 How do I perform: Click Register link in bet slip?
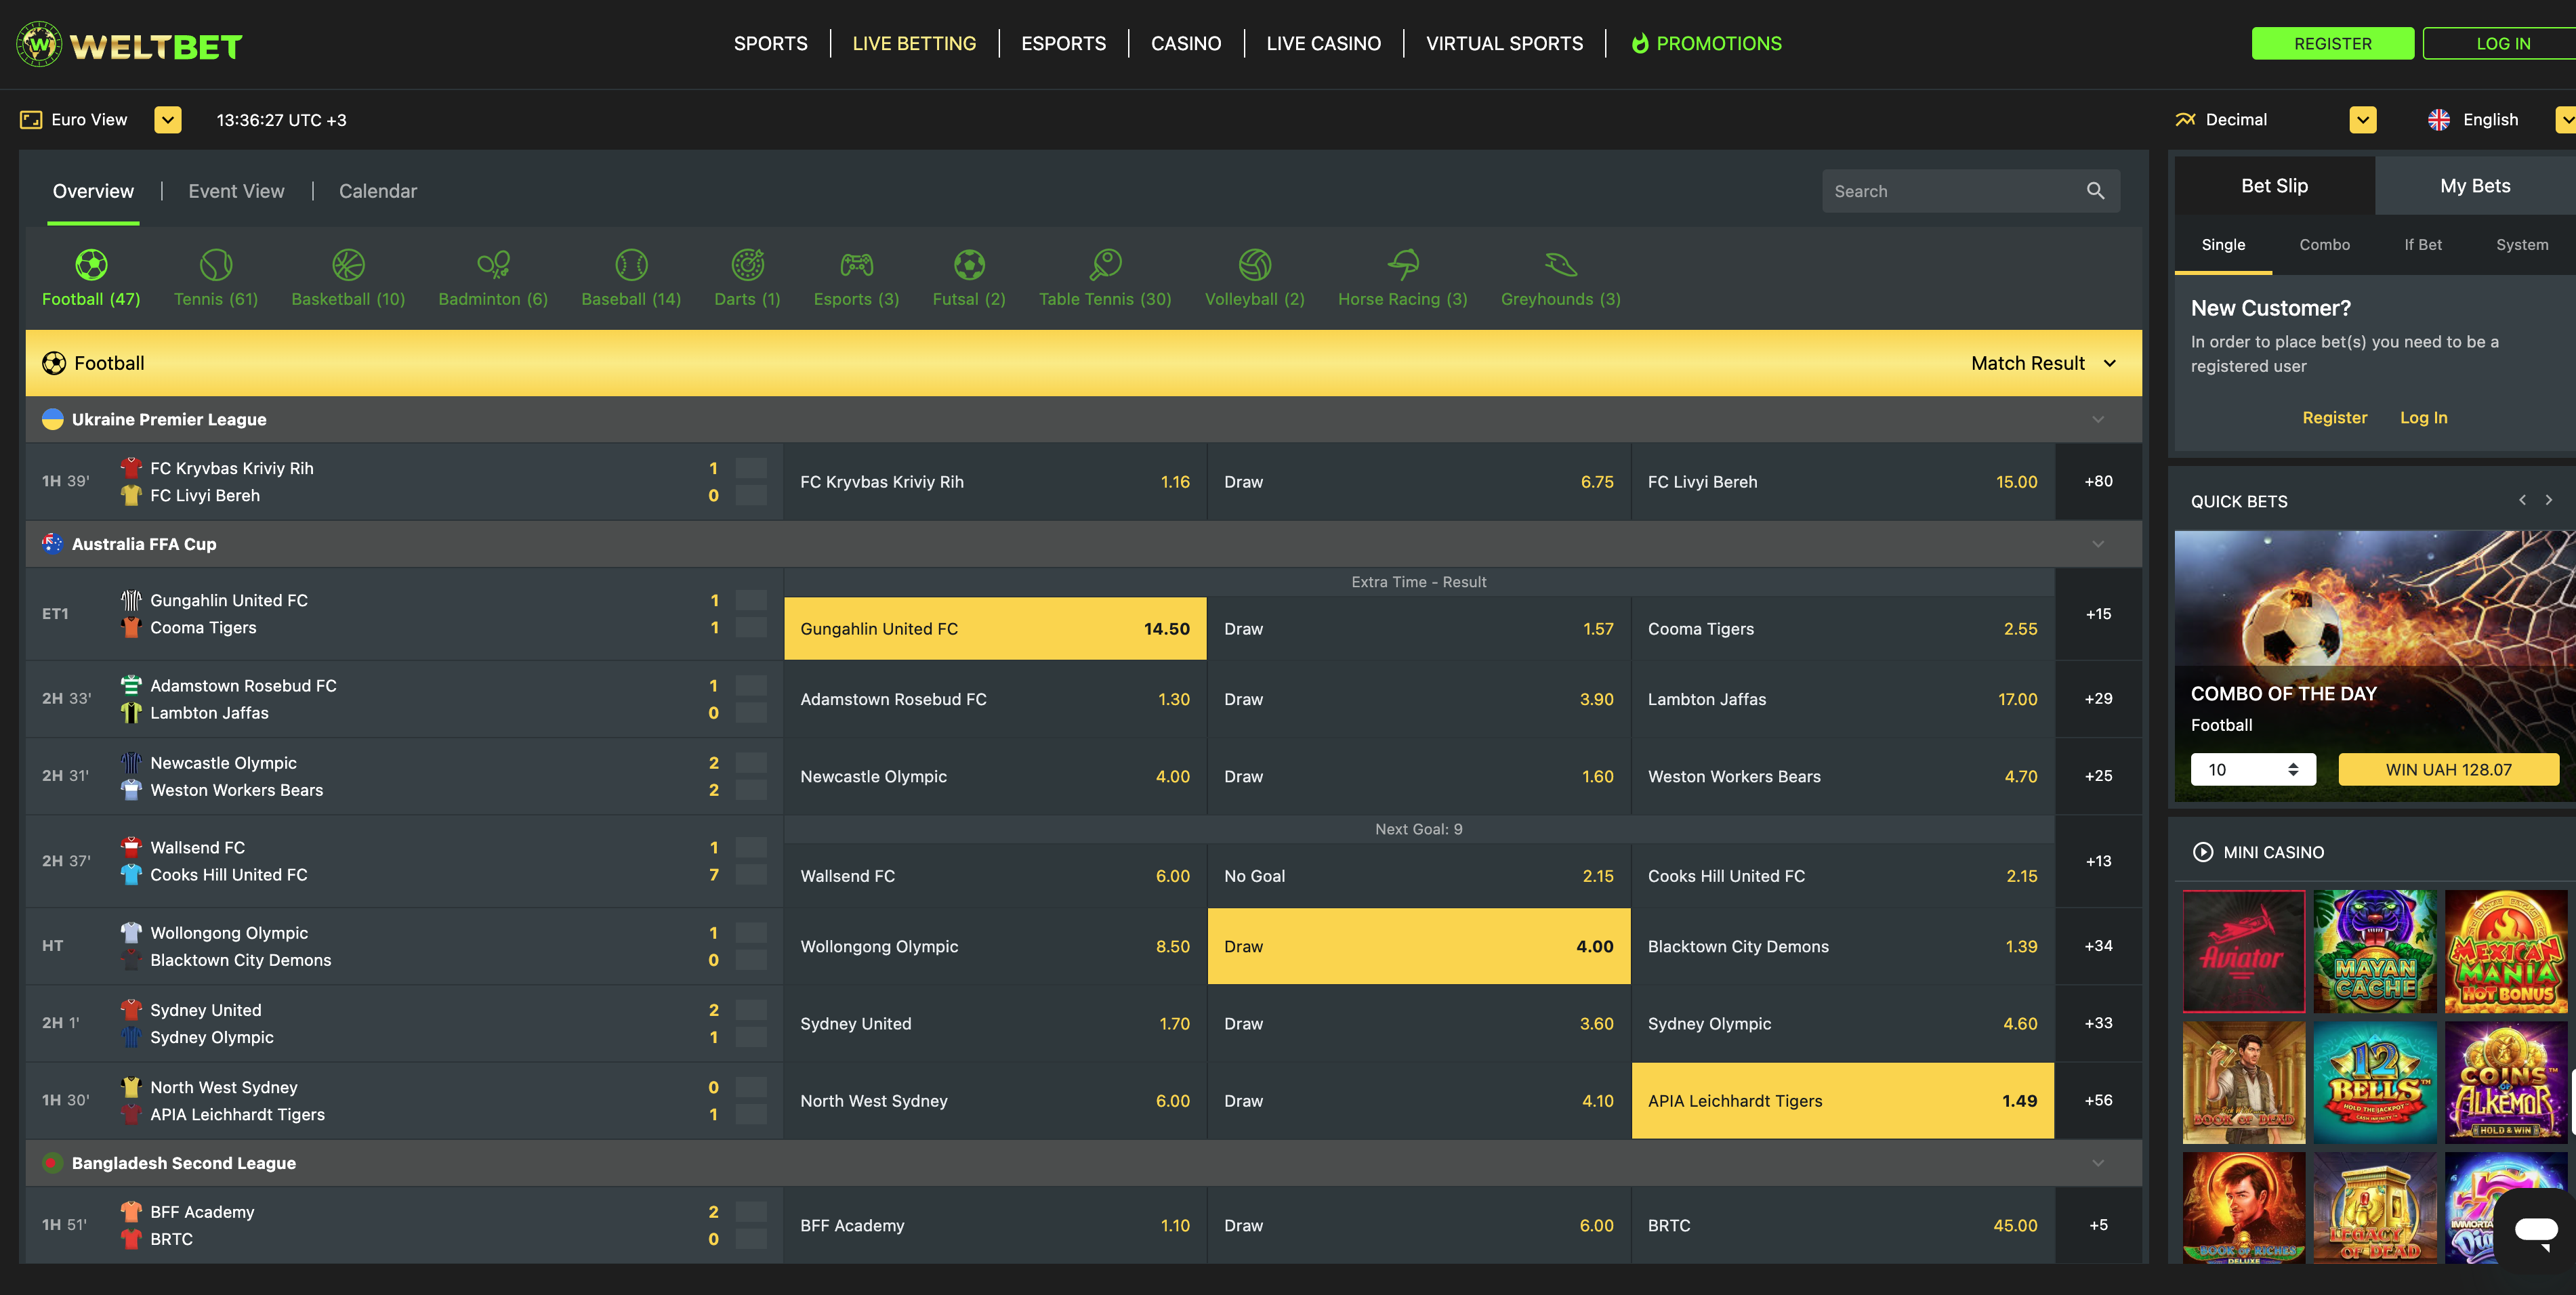(2334, 418)
